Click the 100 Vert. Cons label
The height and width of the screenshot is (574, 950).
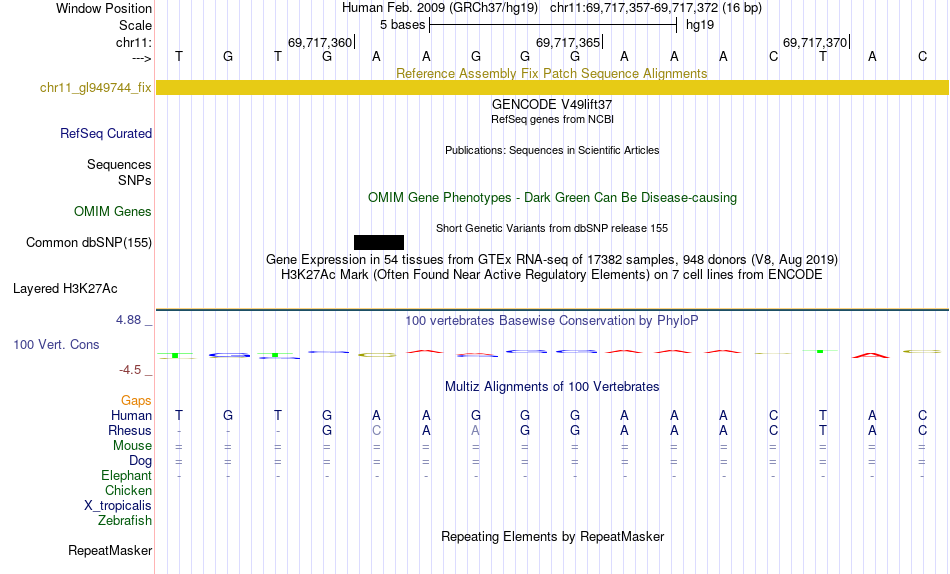56,344
